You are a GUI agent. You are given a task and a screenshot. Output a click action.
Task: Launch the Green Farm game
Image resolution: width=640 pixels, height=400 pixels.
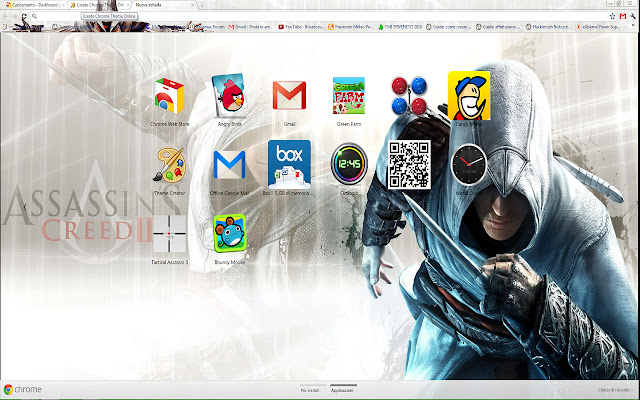pyautogui.click(x=349, y=96)
